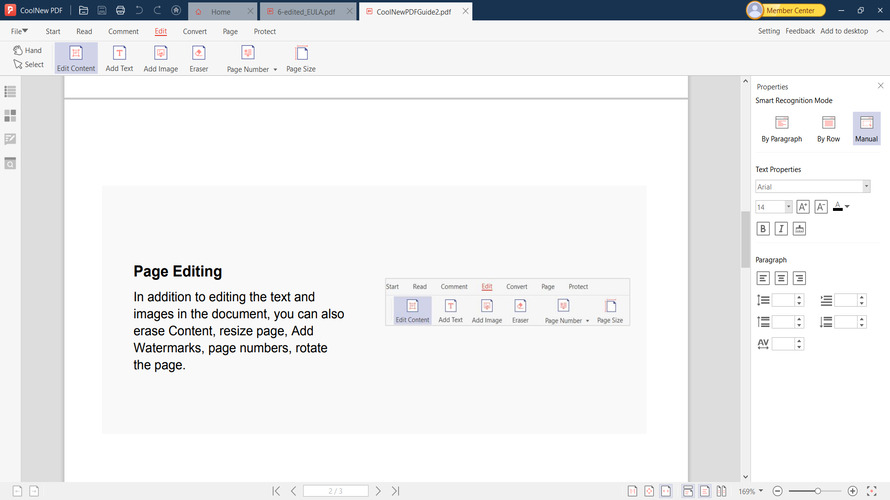This screenshot has height=500, width=890.
Task: Click the print icon in title bar
Action: coord(120,10)
